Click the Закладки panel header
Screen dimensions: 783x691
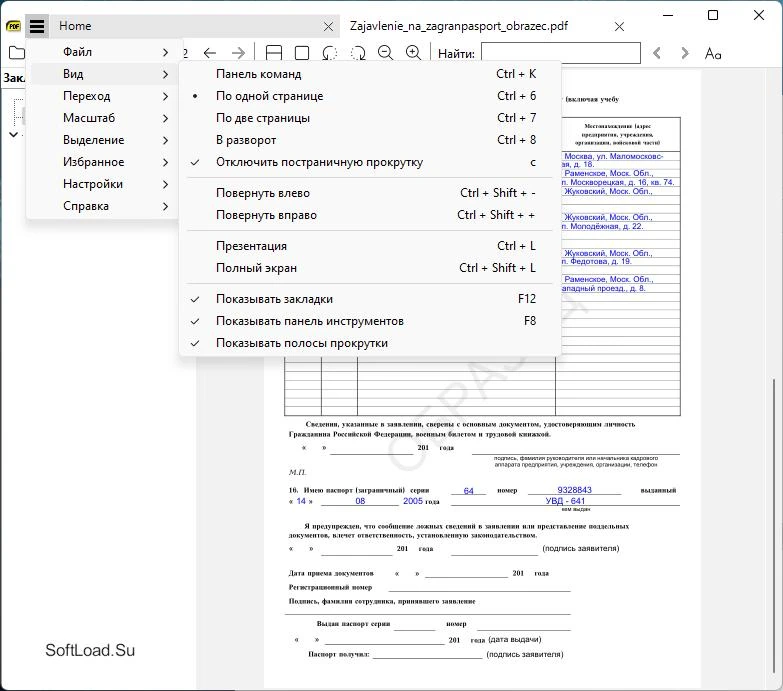tap(13, 78)
